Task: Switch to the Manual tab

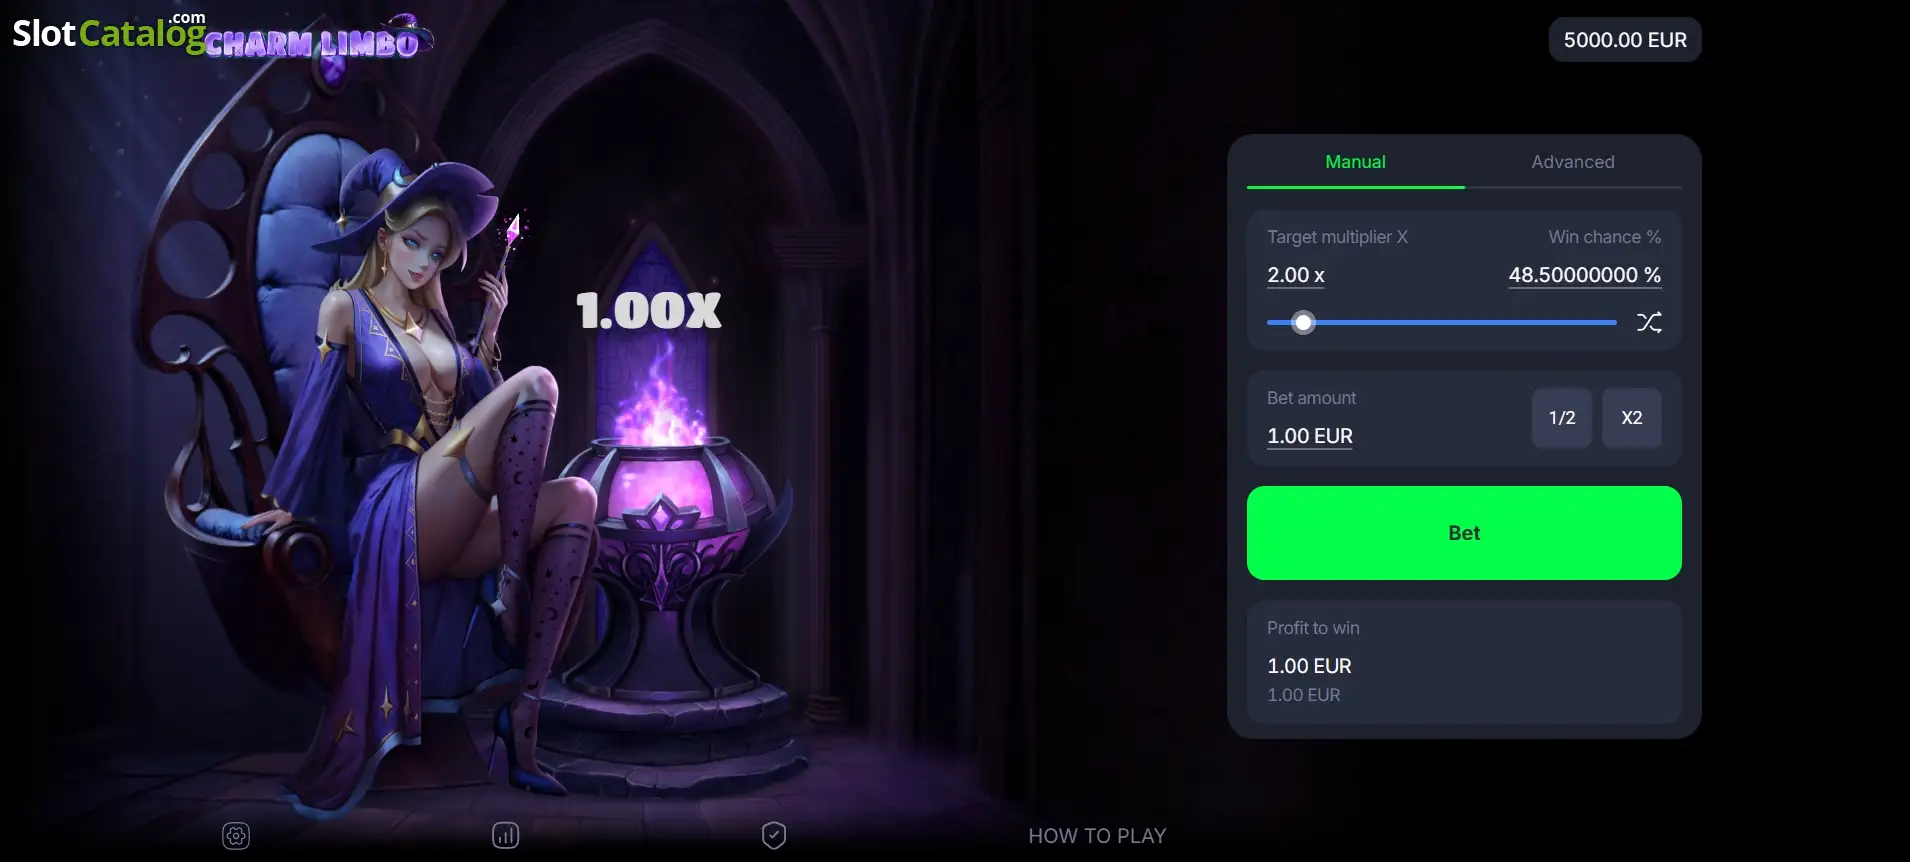Action: (x=1355, y=162)
